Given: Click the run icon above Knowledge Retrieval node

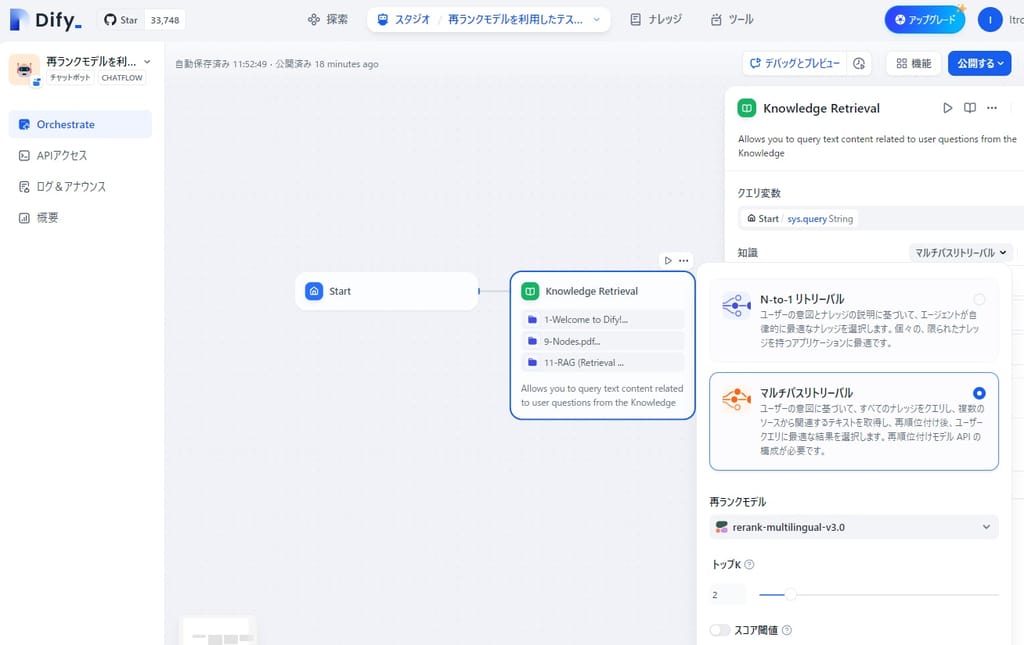Looking at the screenshot, I should [668, 261].
